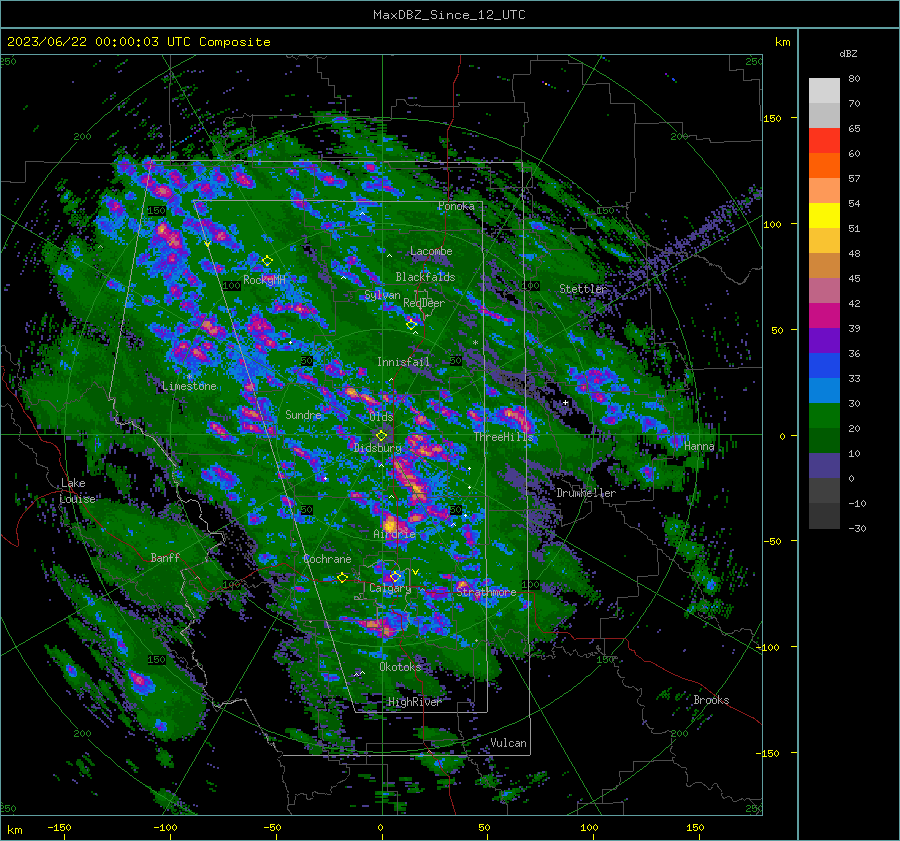Click the ThreeHills label
This screenshot has width=900, height=841.
503,437
